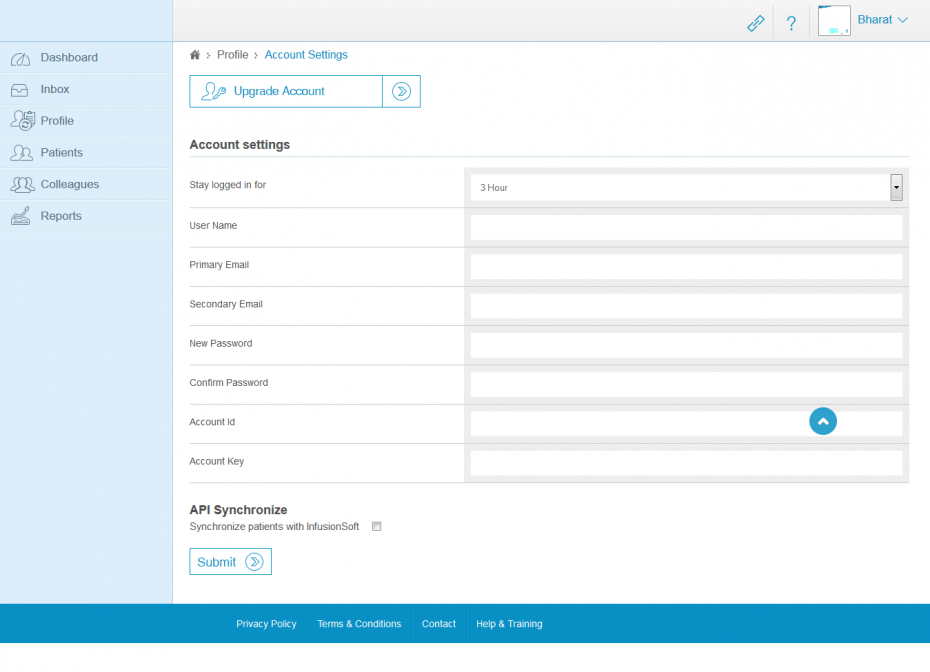Open the Reports section
The height and width of the screenshot is (672, 930).
(60, 216)
